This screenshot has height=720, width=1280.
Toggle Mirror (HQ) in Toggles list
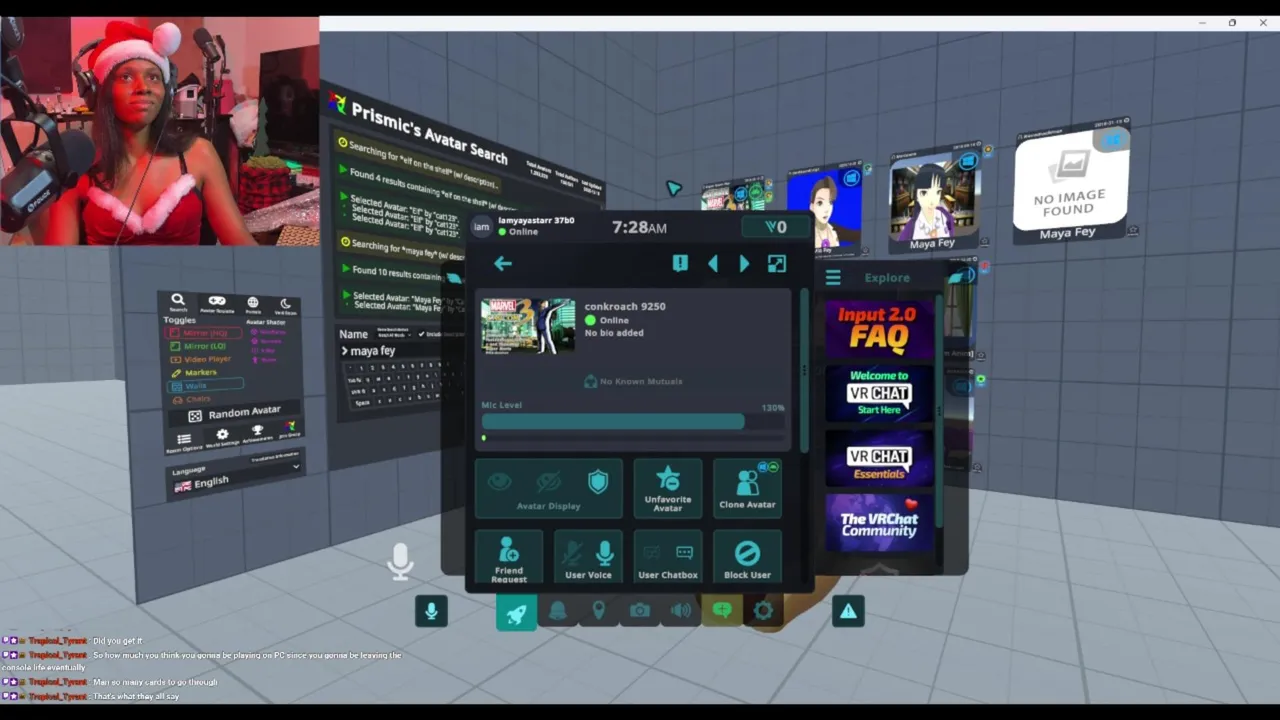[202, 333]
